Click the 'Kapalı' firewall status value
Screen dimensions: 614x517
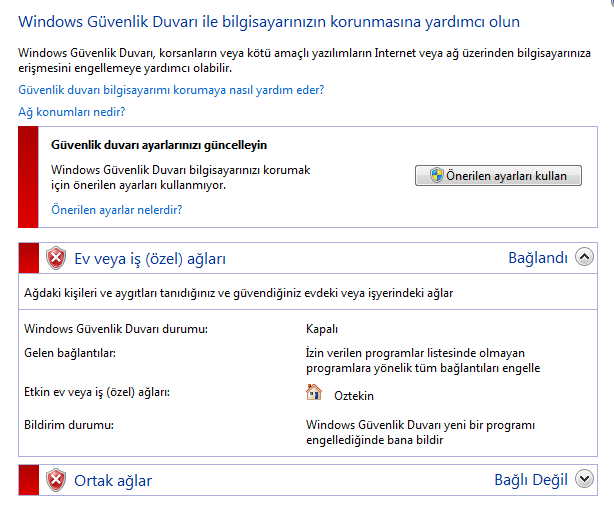[x=322, y=329]
